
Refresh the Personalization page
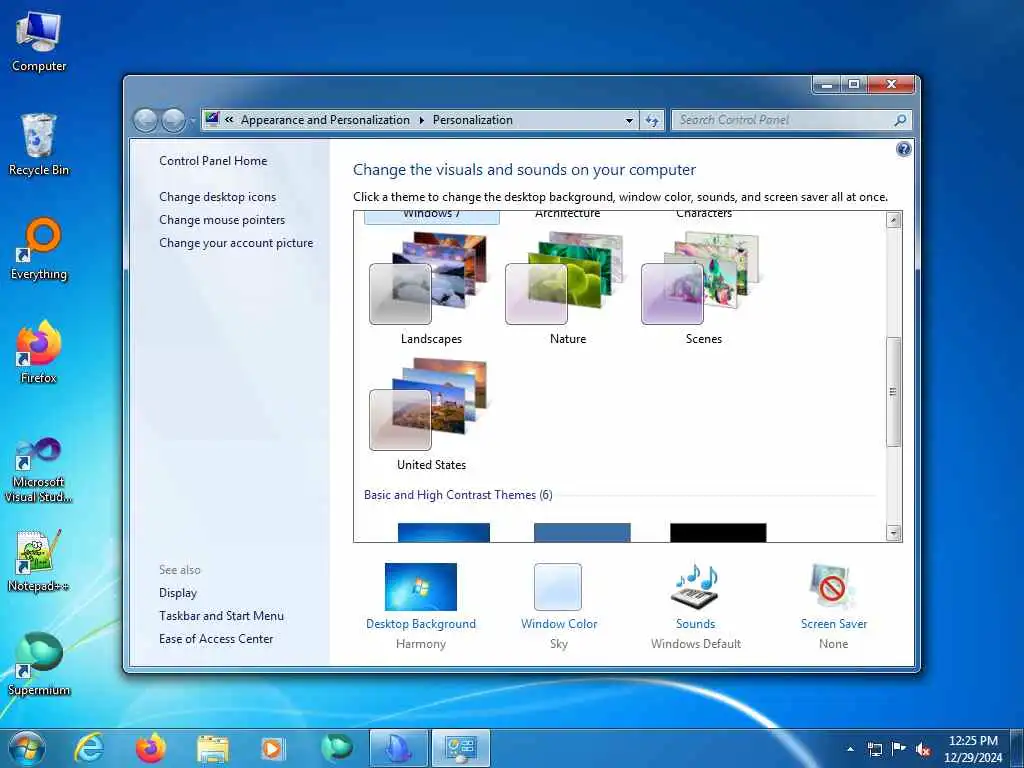tap(652, 120)
